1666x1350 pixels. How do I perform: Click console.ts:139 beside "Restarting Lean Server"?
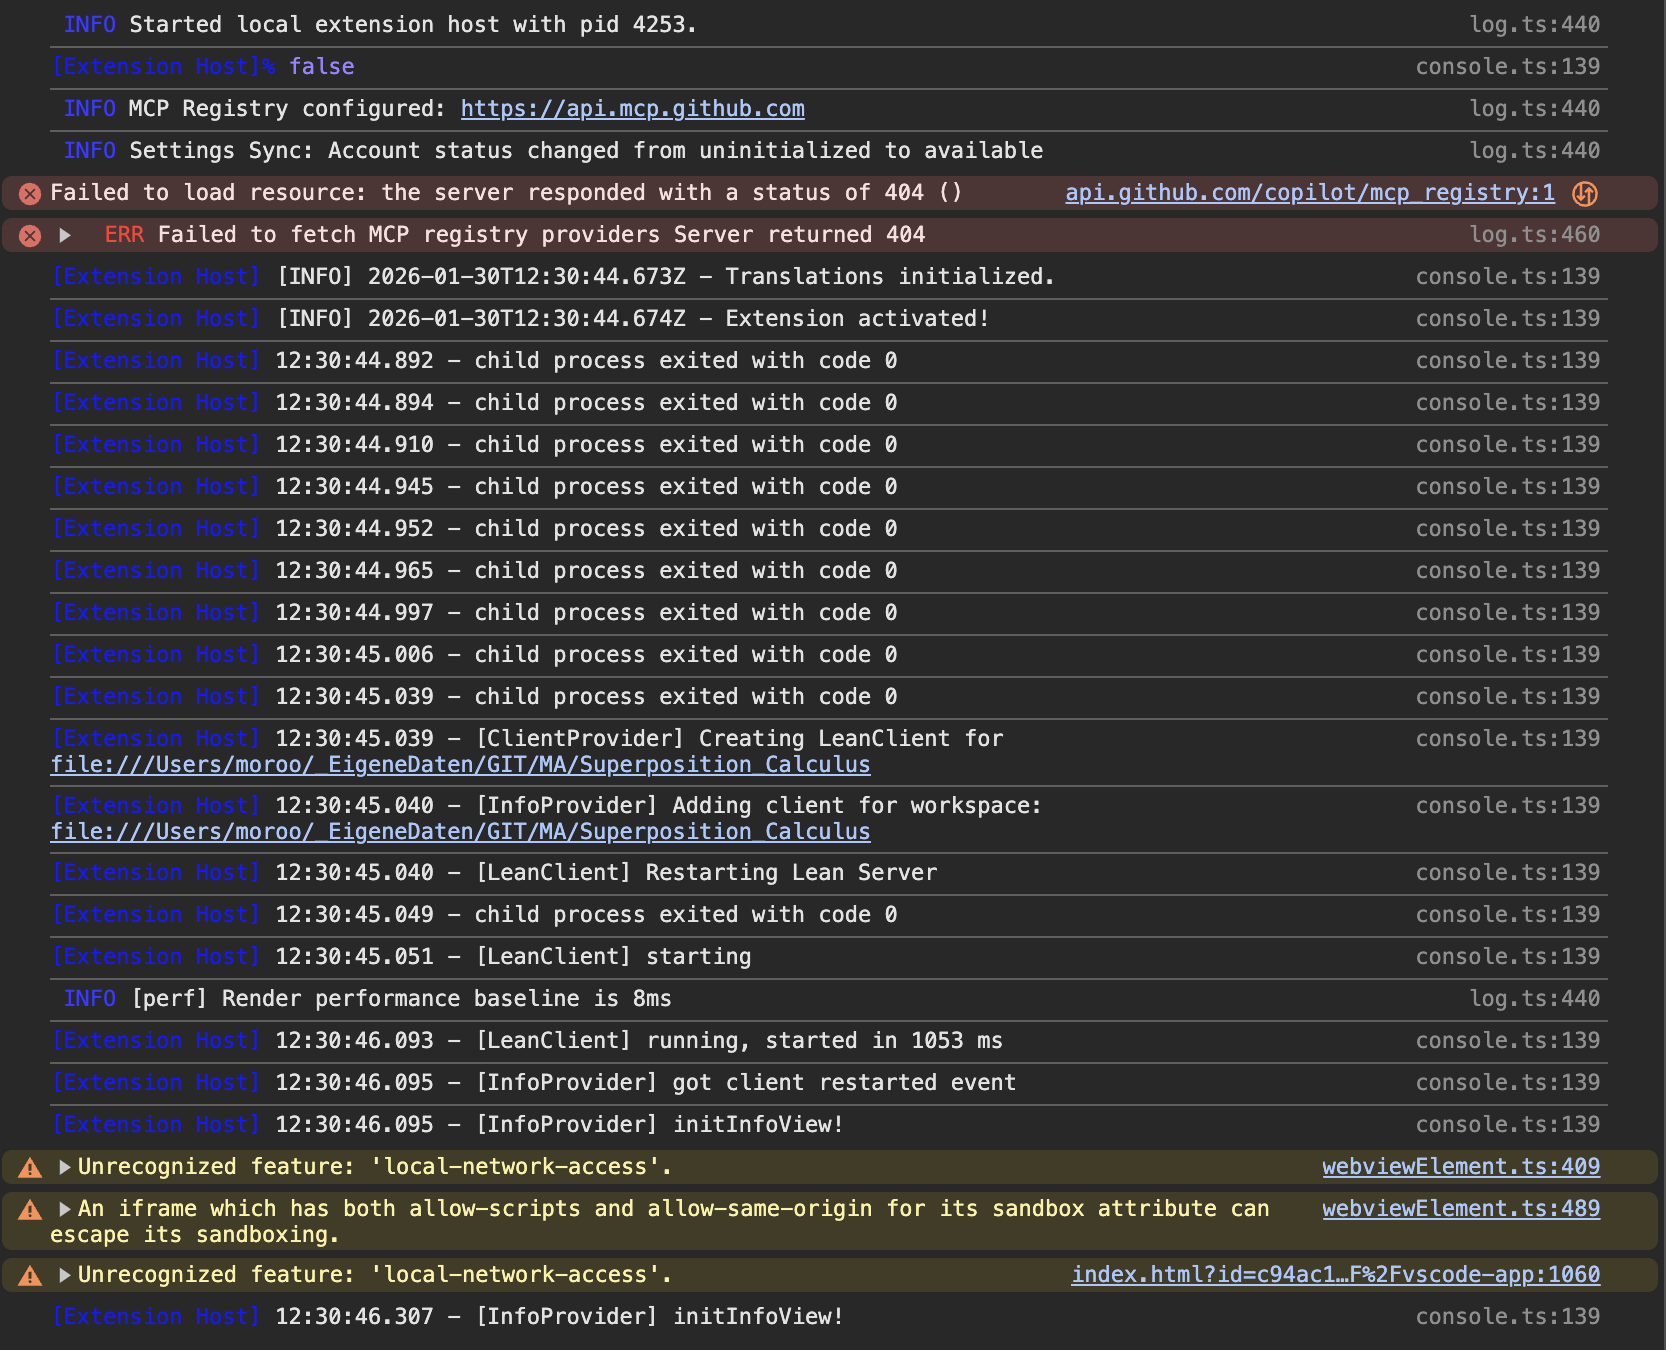point(1507,873)
